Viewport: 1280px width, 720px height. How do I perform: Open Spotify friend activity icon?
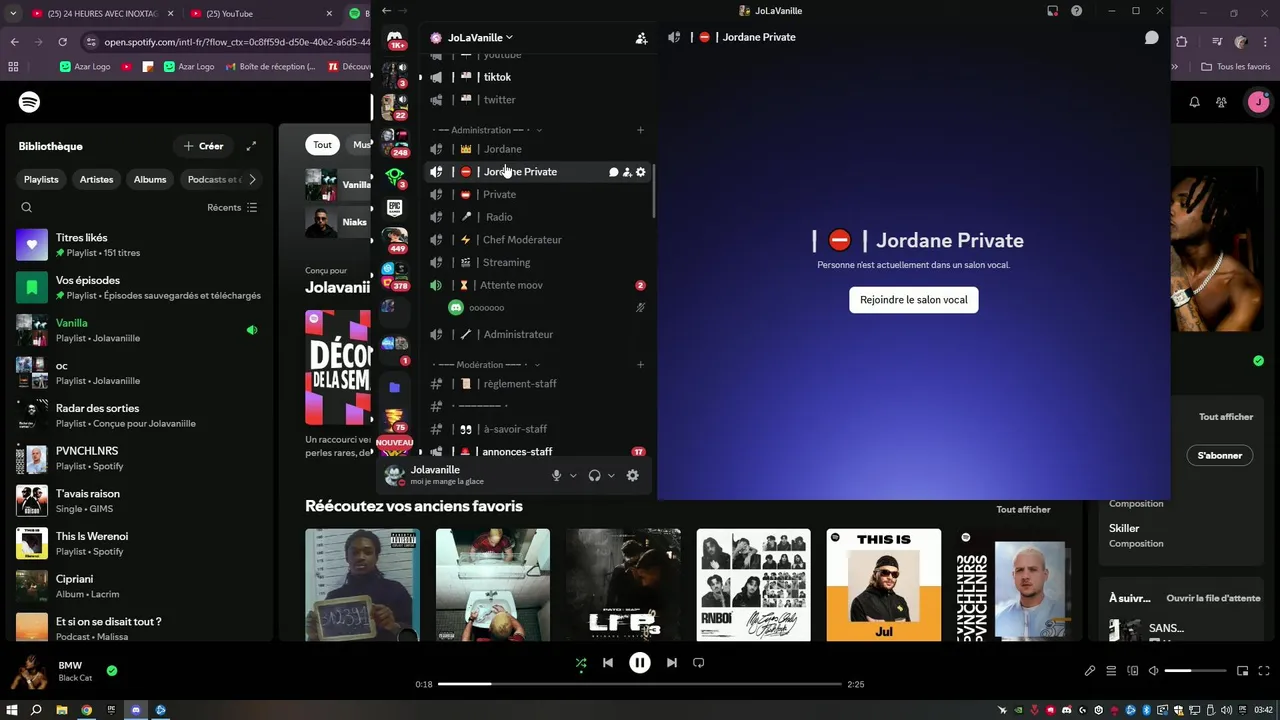1221,102
